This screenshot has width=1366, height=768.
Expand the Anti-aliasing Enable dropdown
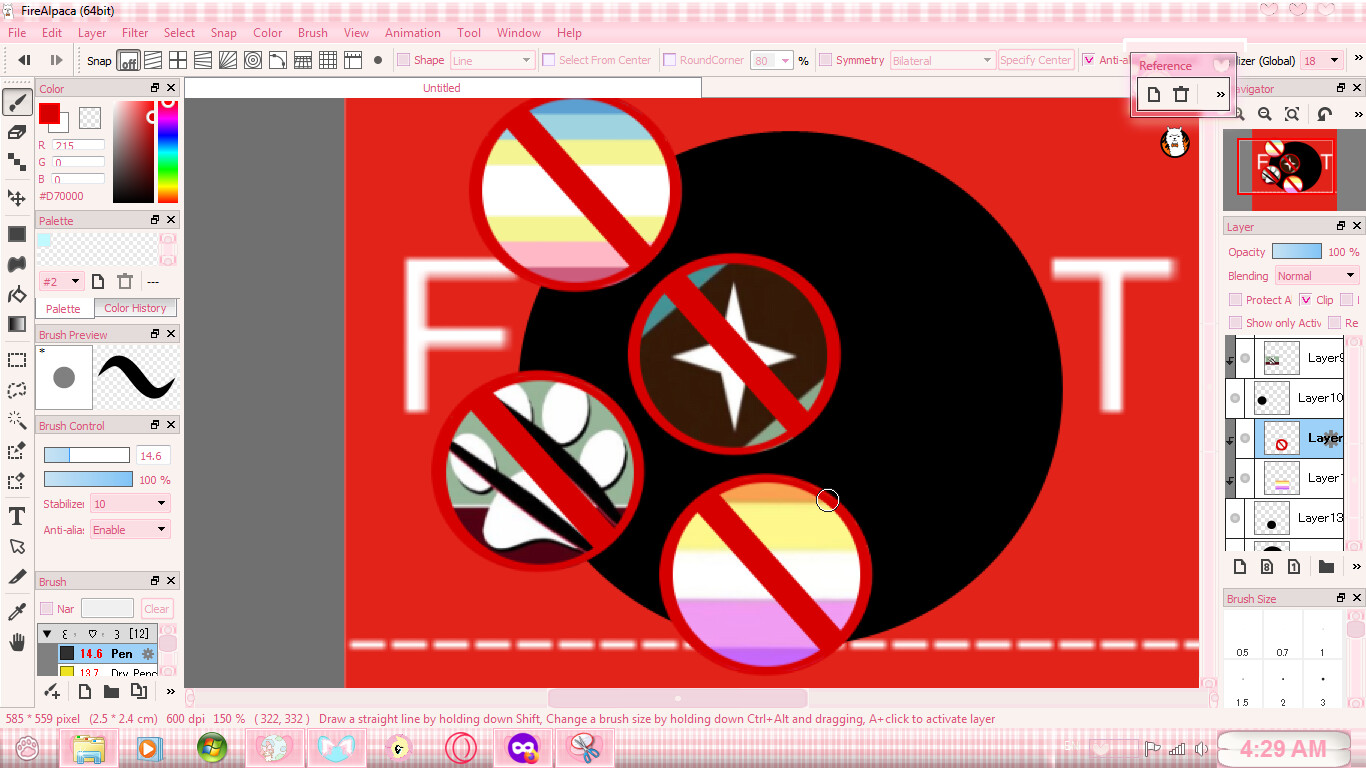tap(130, 530)
